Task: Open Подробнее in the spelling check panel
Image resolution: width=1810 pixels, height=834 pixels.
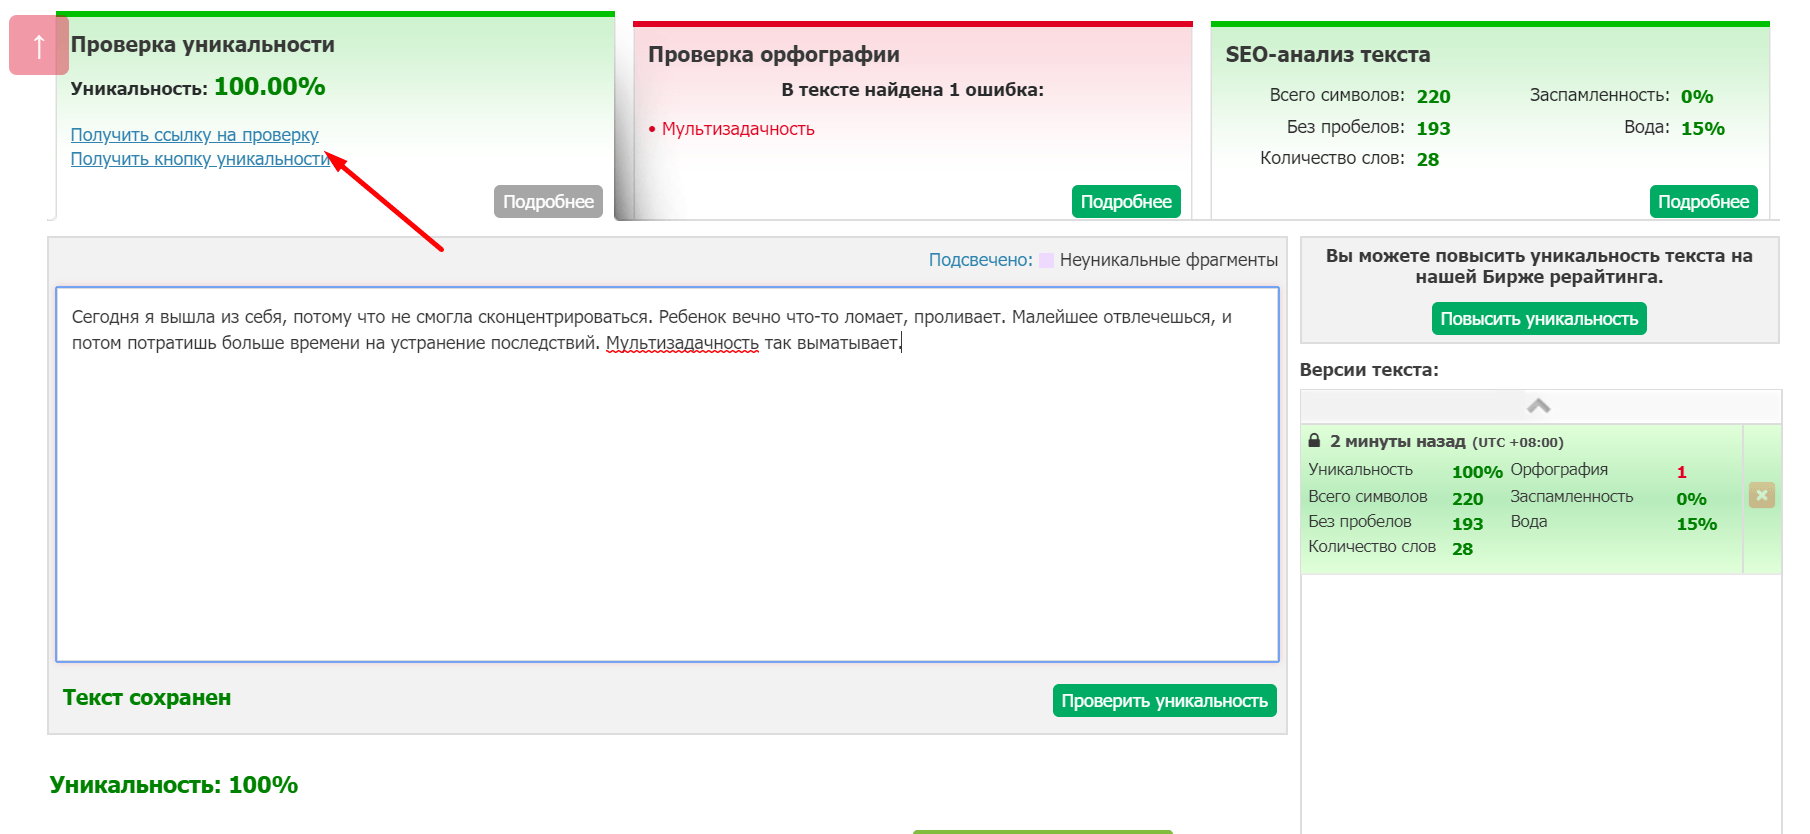Action: (x=1125, y=201)
